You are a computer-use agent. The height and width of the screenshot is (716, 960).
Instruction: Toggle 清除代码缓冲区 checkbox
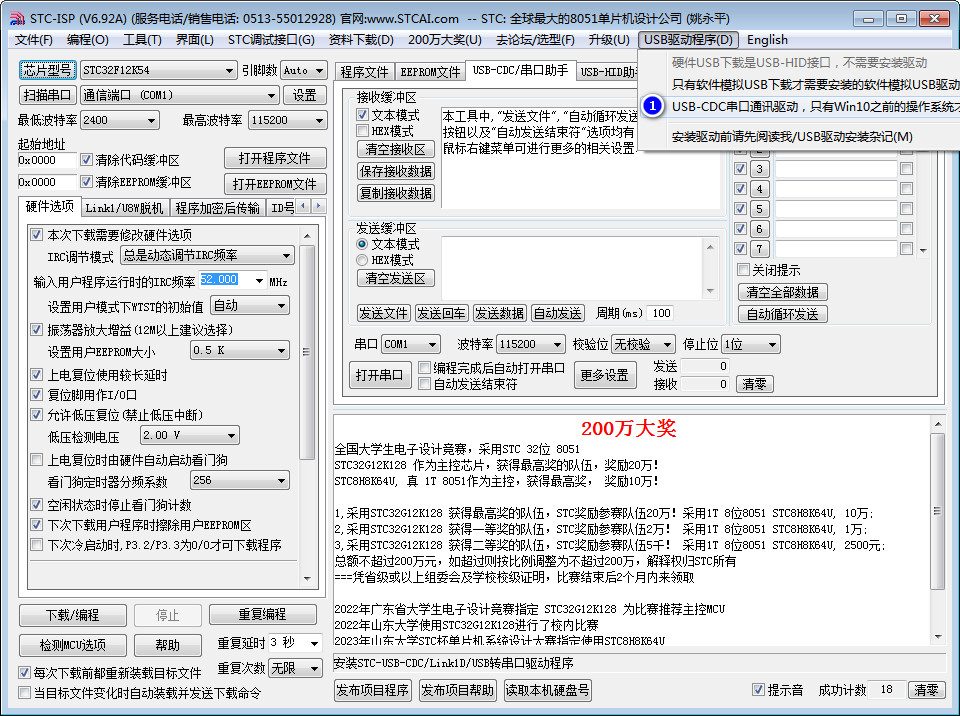click(x=86, y=160)
